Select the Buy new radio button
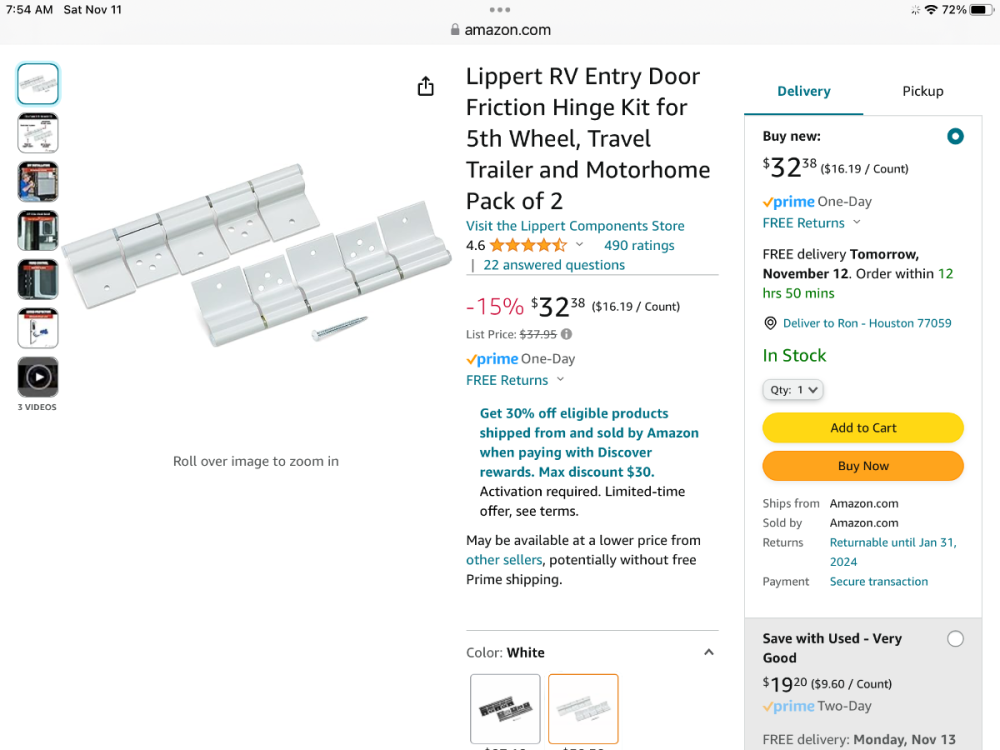Viewport: 1000px width, 750px height. [x=955, y=136]
